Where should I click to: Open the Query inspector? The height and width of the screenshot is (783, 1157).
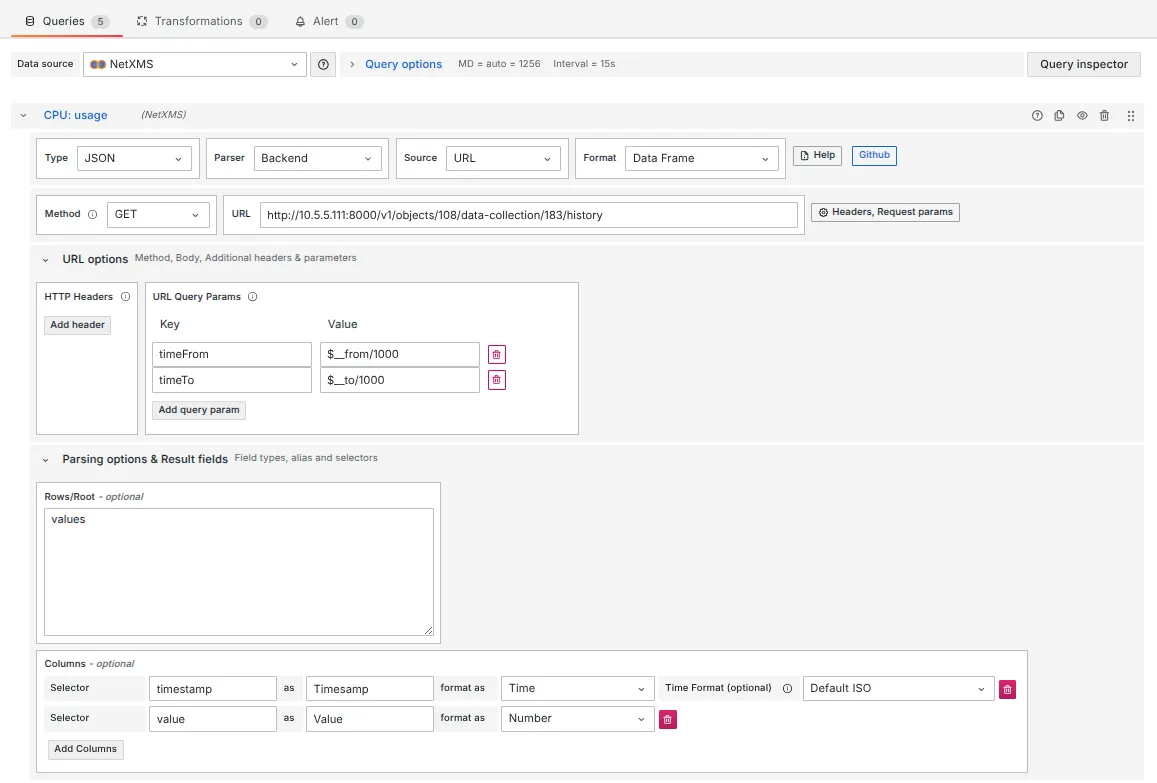[1083, 64]
